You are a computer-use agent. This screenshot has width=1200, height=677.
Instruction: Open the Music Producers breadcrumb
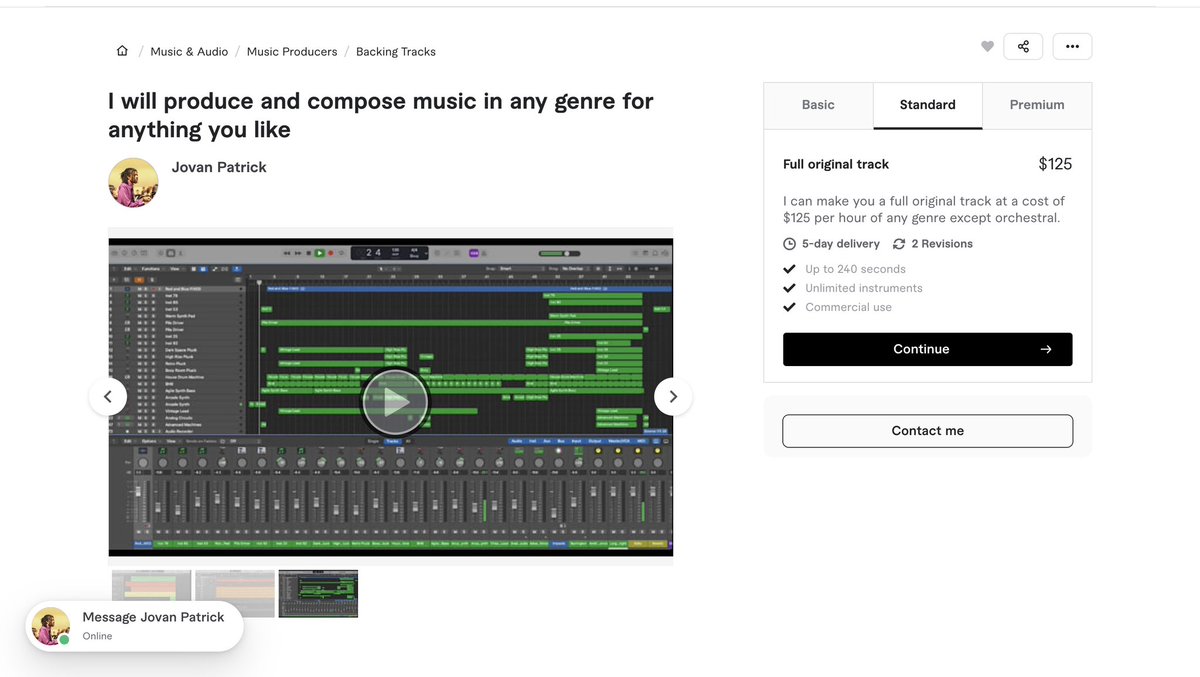292,51
